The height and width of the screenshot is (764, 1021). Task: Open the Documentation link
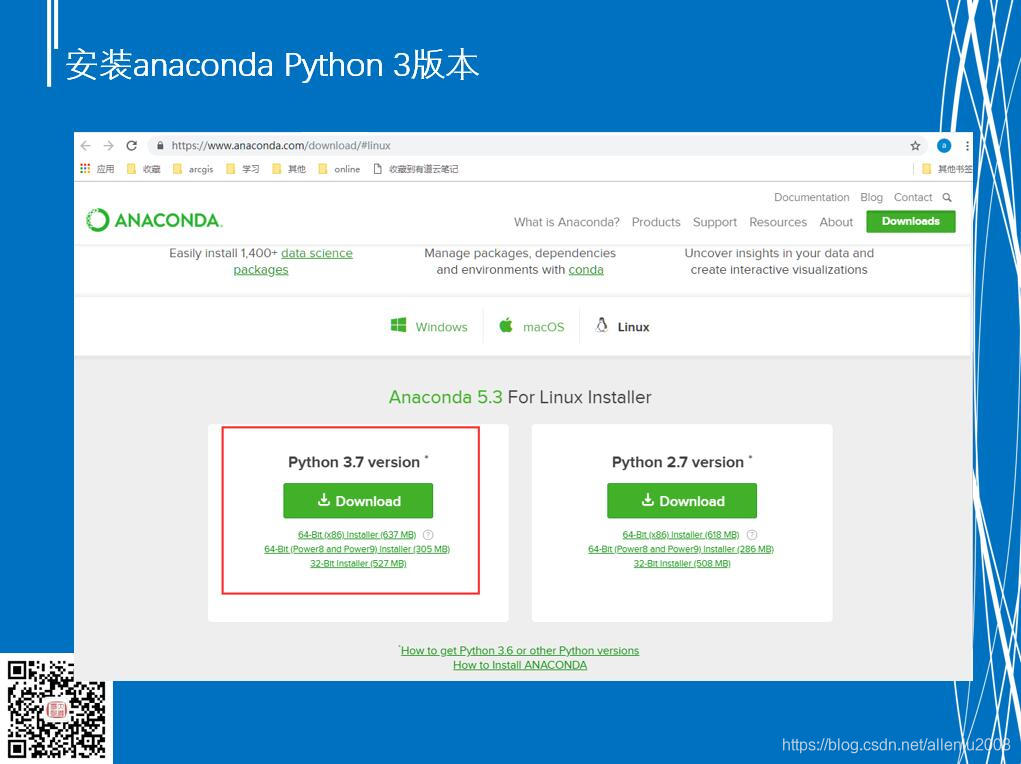tap(811, 197)
